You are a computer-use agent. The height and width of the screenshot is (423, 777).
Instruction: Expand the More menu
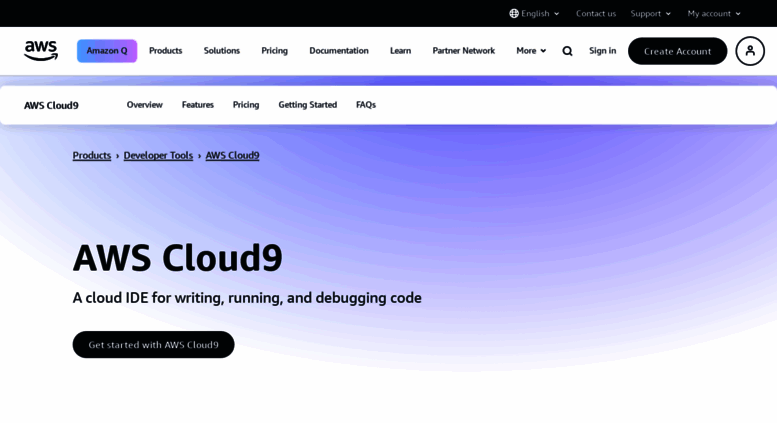[531, 51]
